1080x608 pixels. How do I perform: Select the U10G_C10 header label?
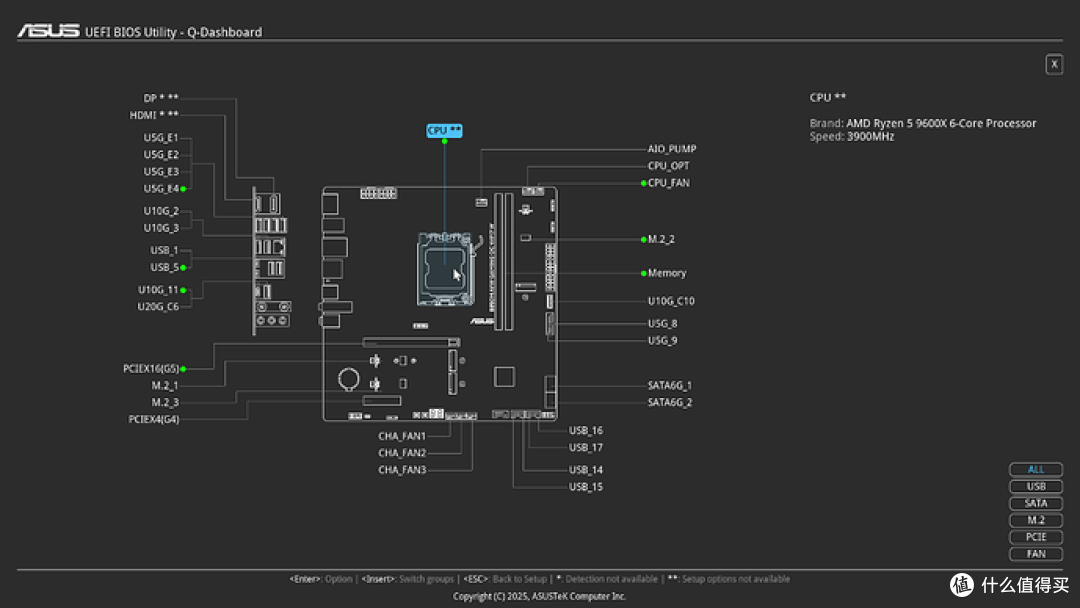point(671,301)
